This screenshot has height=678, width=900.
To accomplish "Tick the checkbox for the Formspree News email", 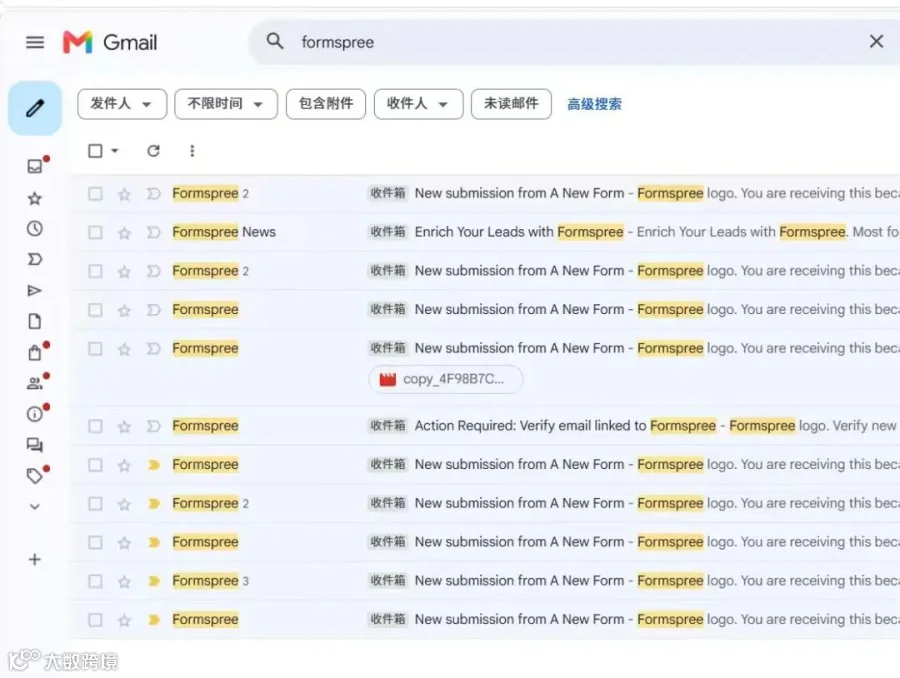I will coord(95,233).
